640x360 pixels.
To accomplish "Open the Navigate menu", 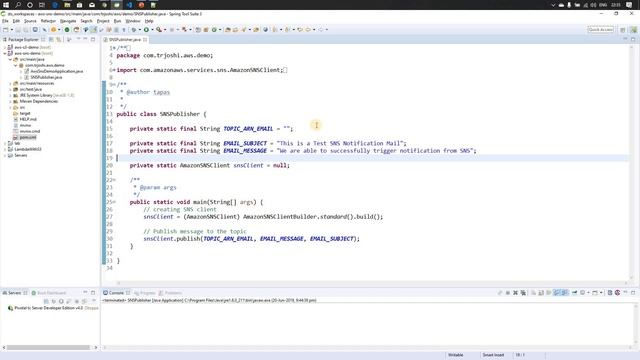I will pyautogui.click(x=68, y=21).
